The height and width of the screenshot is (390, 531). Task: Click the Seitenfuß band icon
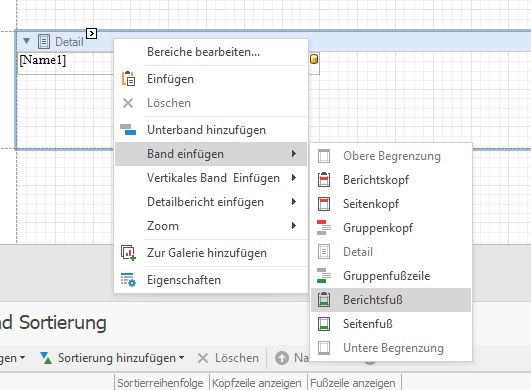tap(324, 324)
